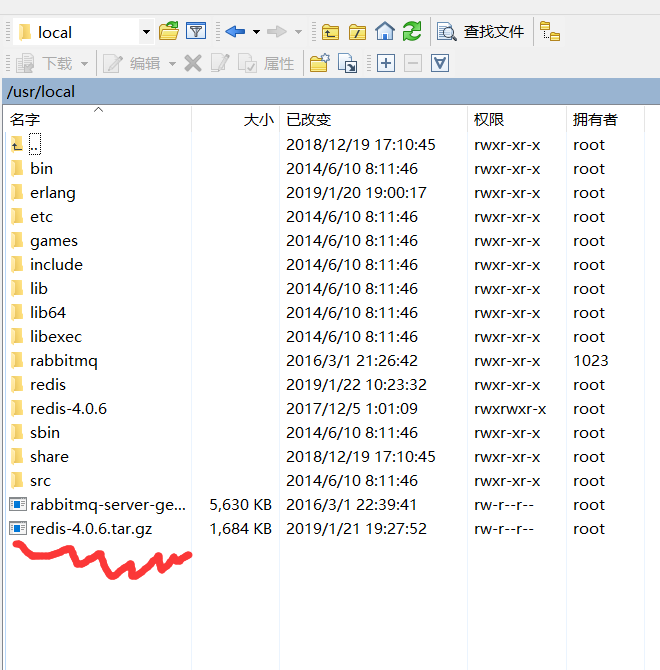Click date 2016/3/1 21:26:42 of rabbitmq
Screen dimensions: 660x670
(352, 361)
